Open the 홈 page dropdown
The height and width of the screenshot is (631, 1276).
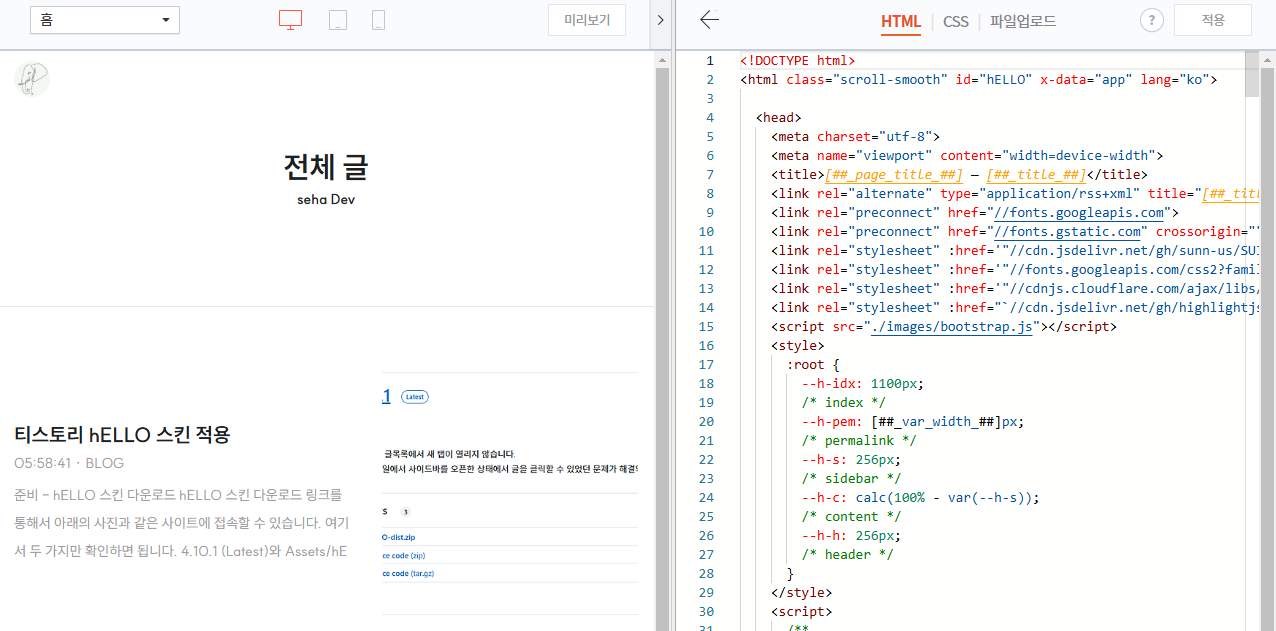(105, 20)
